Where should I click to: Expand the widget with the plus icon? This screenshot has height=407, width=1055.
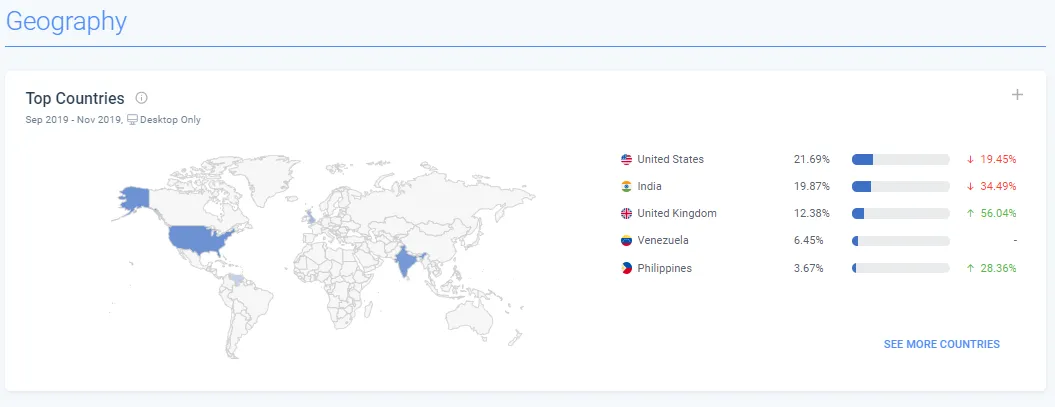tap(1017, 95)
